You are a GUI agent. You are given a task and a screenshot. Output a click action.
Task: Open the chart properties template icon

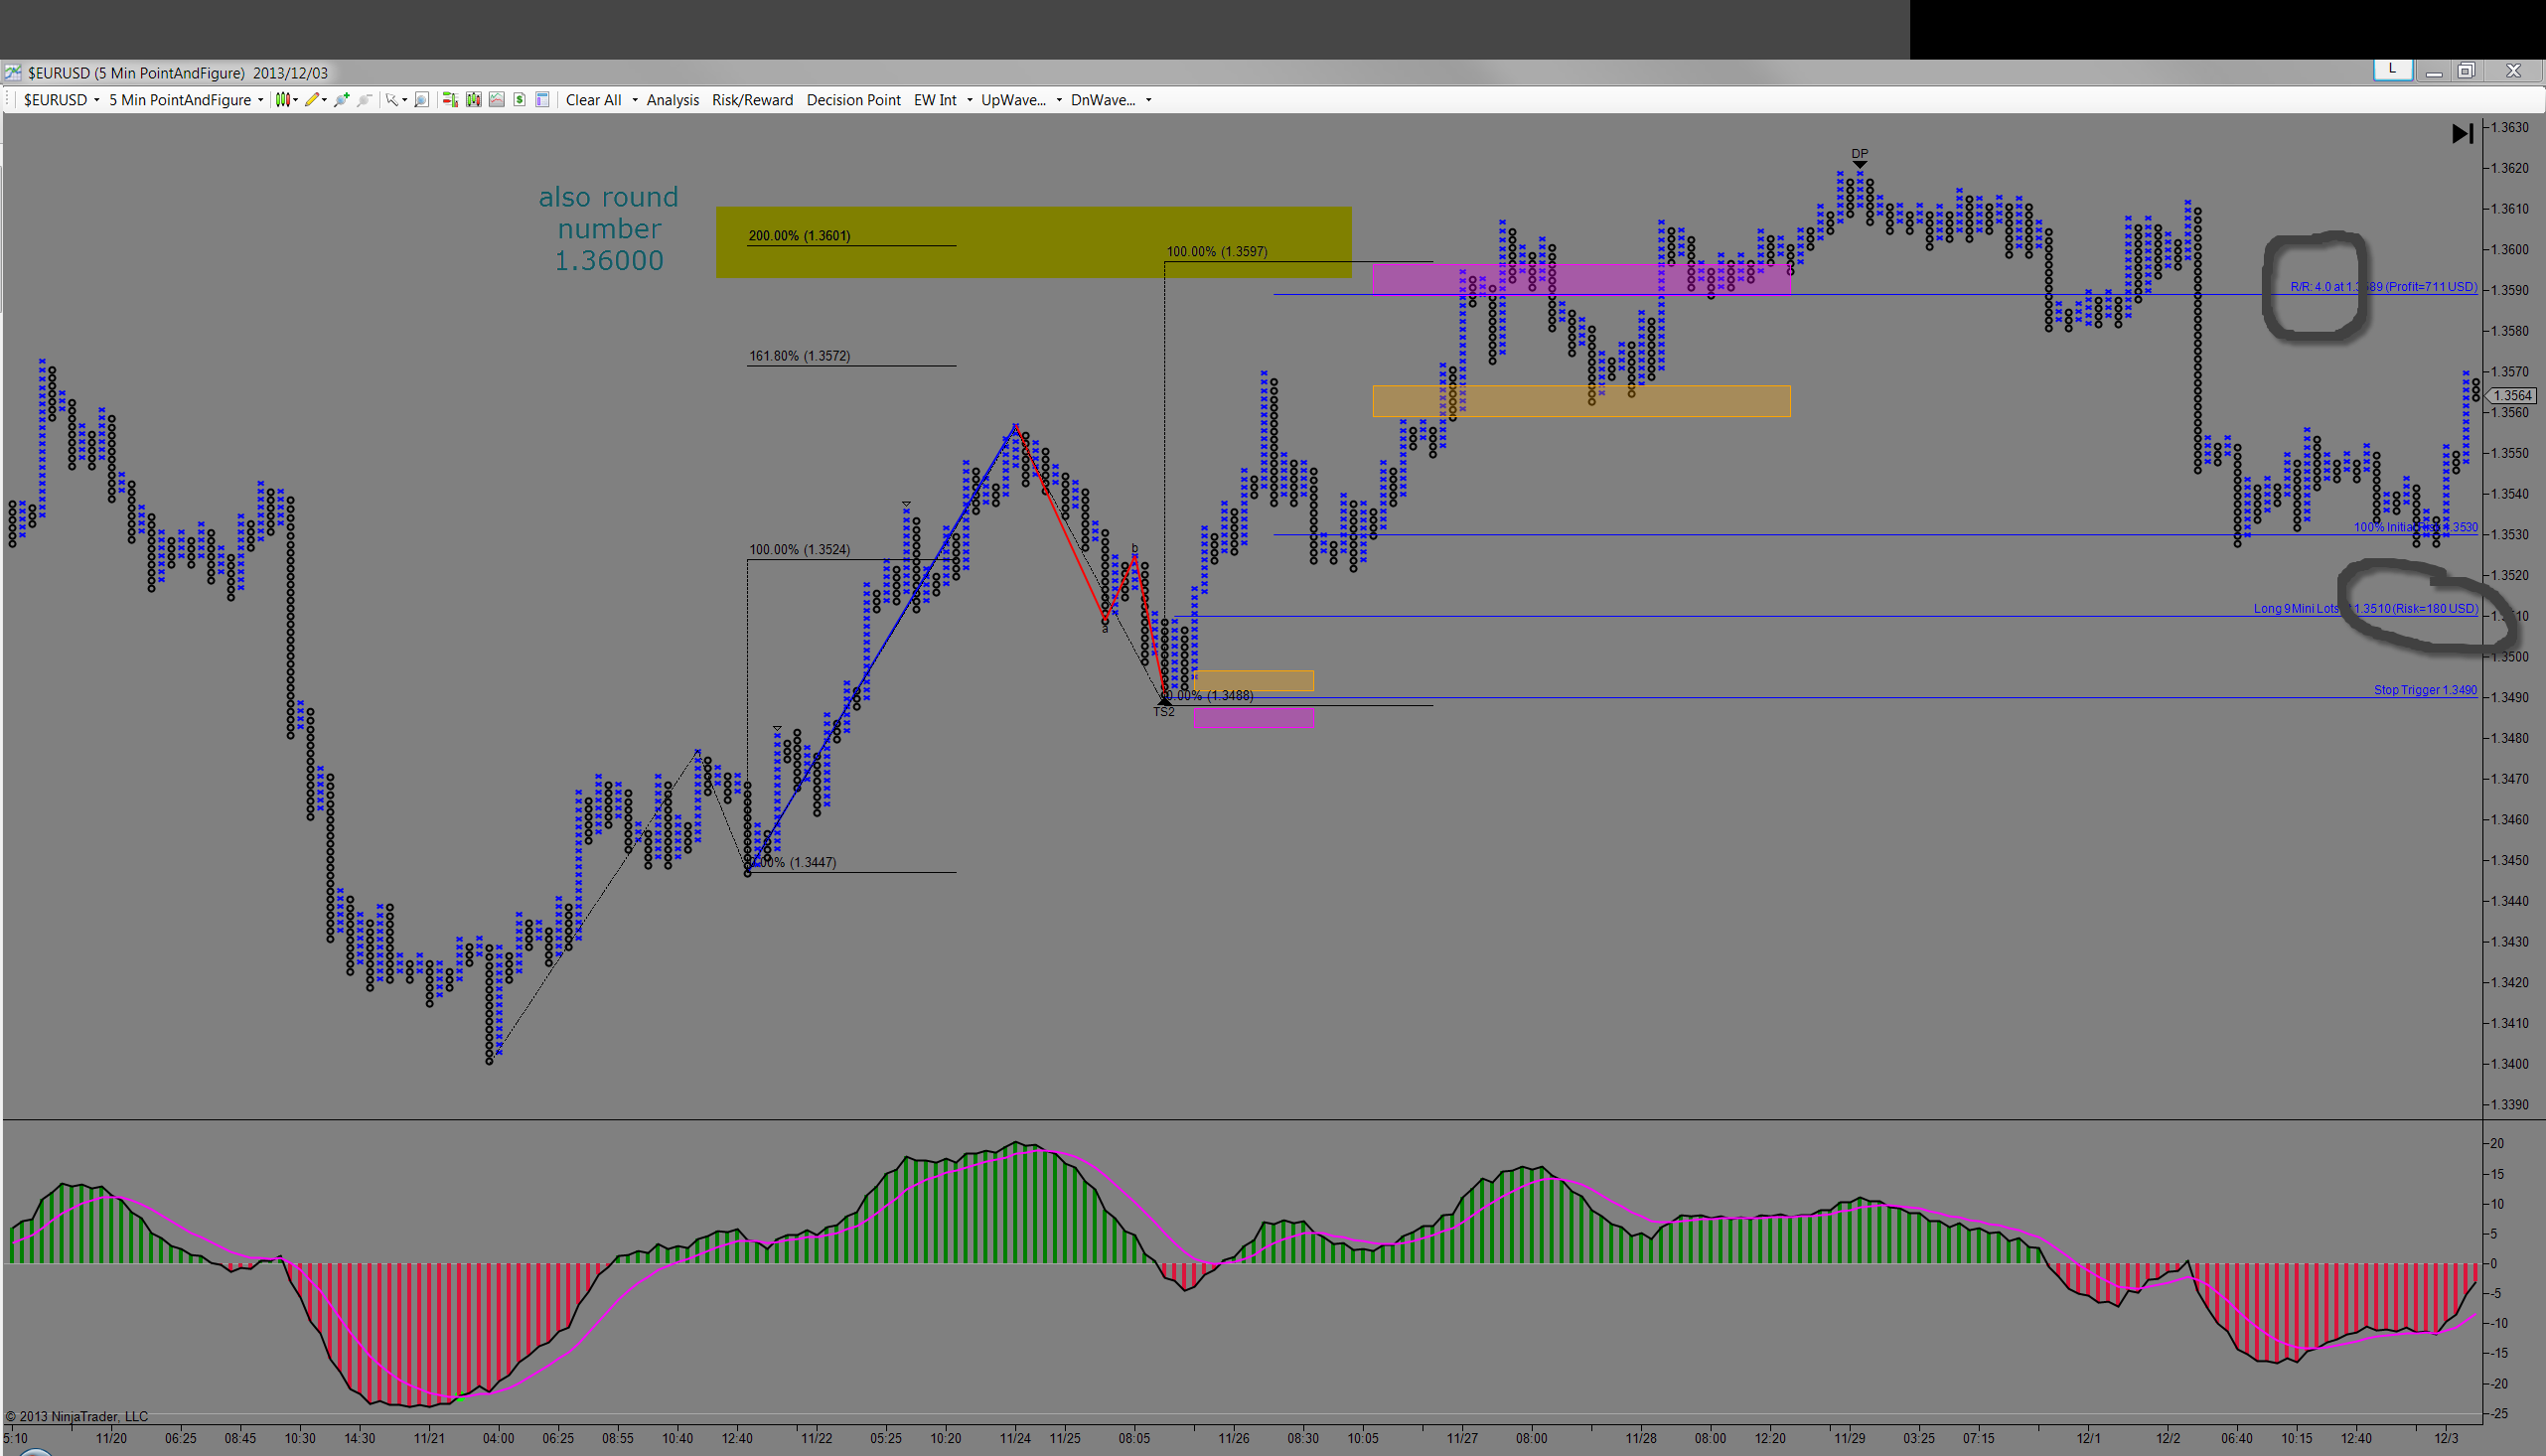tap(543, 100)
